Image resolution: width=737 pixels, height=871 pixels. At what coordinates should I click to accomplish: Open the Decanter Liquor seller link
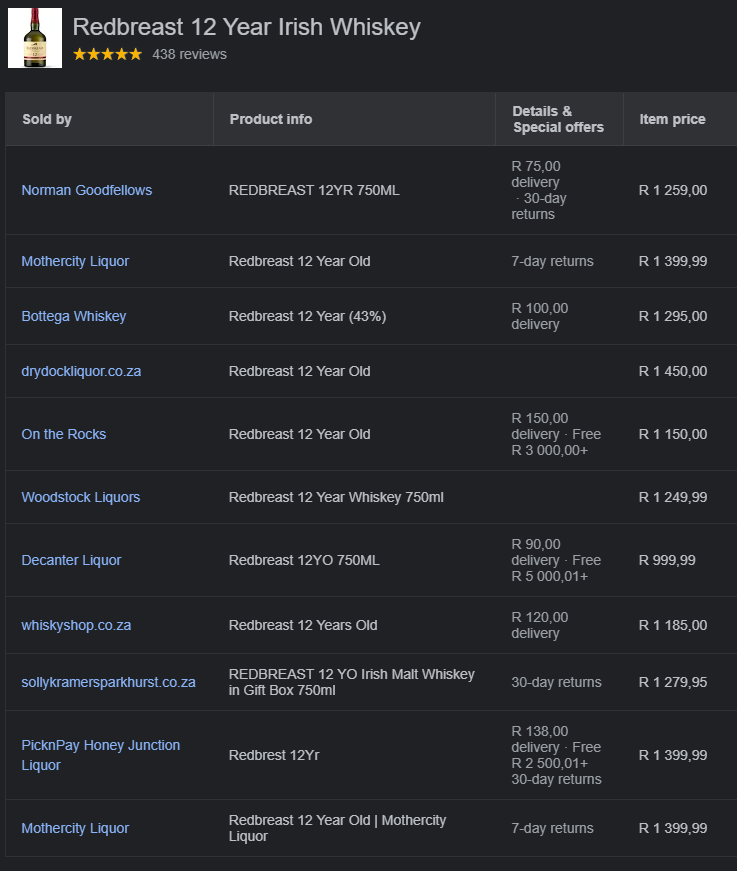(x=71, y=560)
